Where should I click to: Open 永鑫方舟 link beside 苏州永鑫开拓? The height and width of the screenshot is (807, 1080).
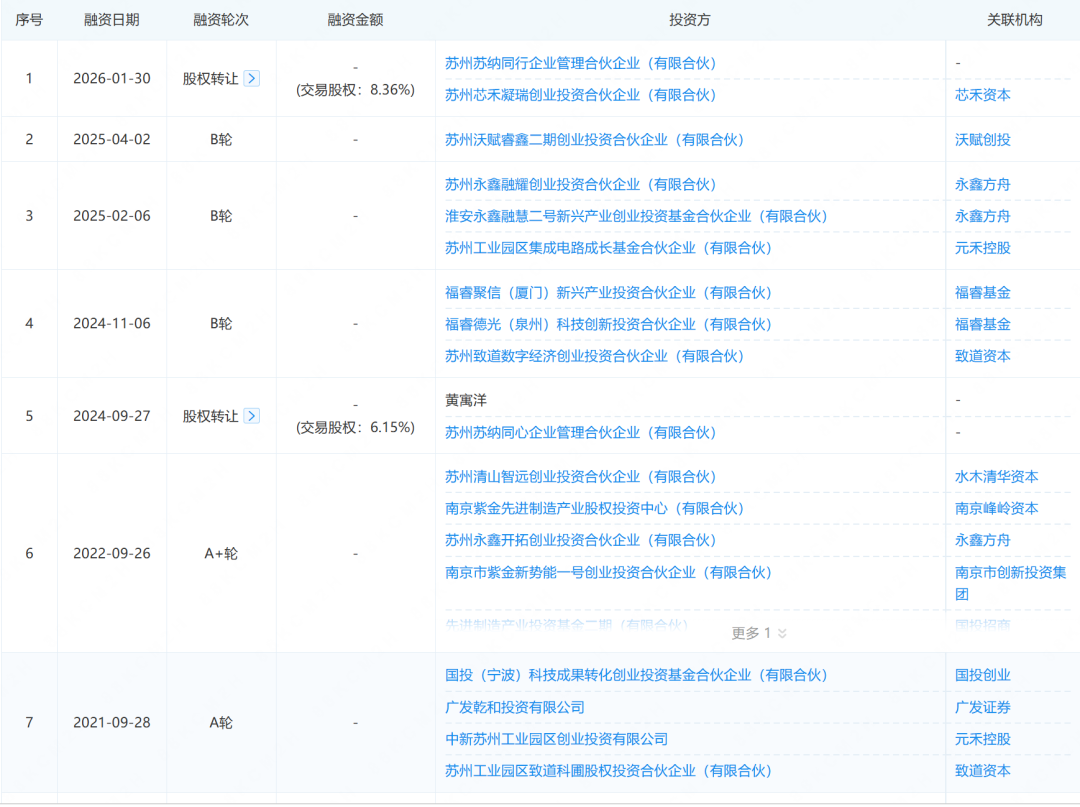pyautogui.click(x=982, y=540)
